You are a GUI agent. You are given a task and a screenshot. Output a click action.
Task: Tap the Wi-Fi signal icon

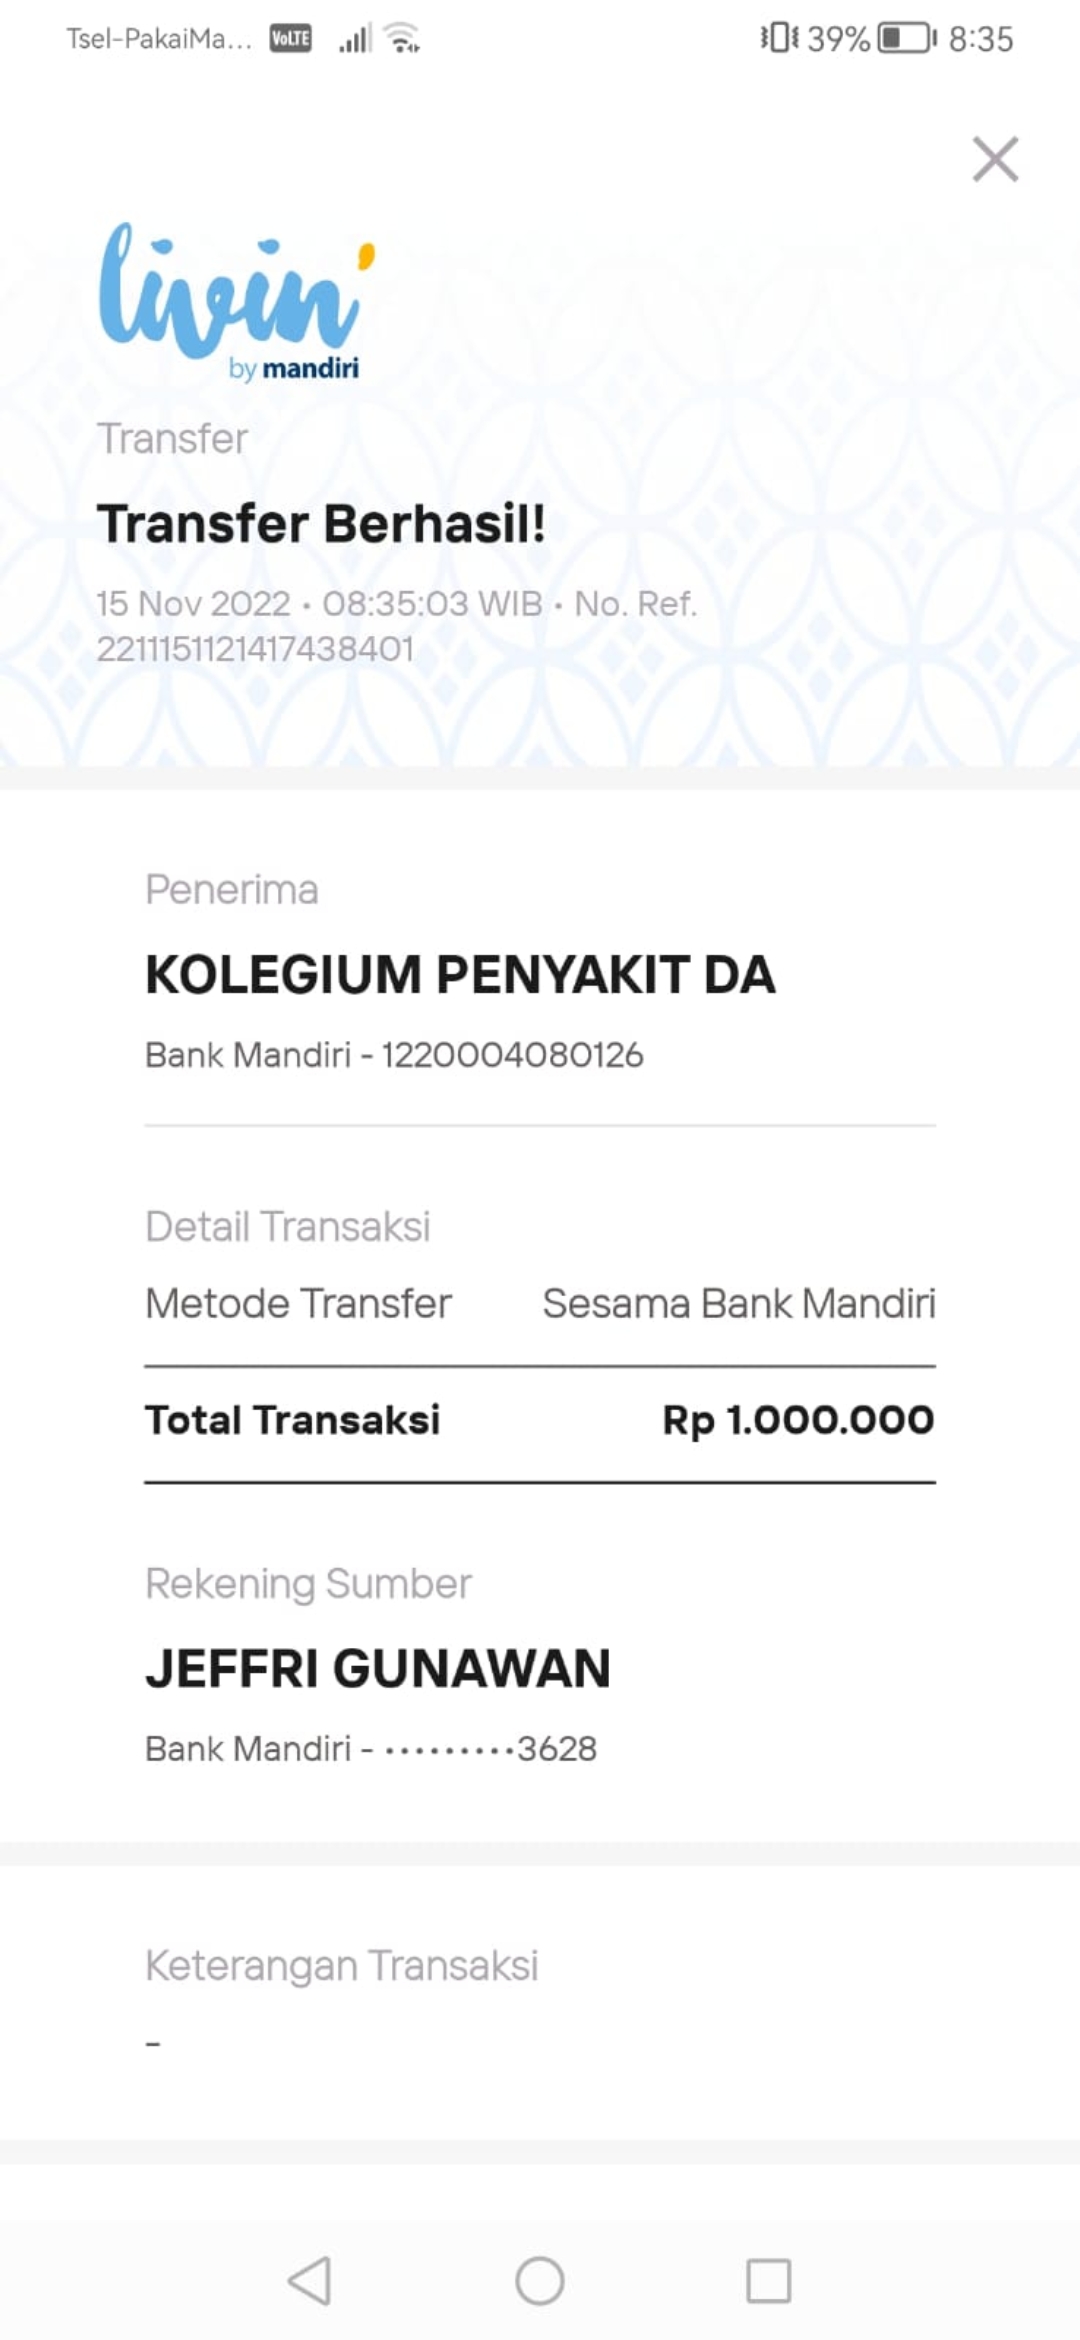(403, 39)
